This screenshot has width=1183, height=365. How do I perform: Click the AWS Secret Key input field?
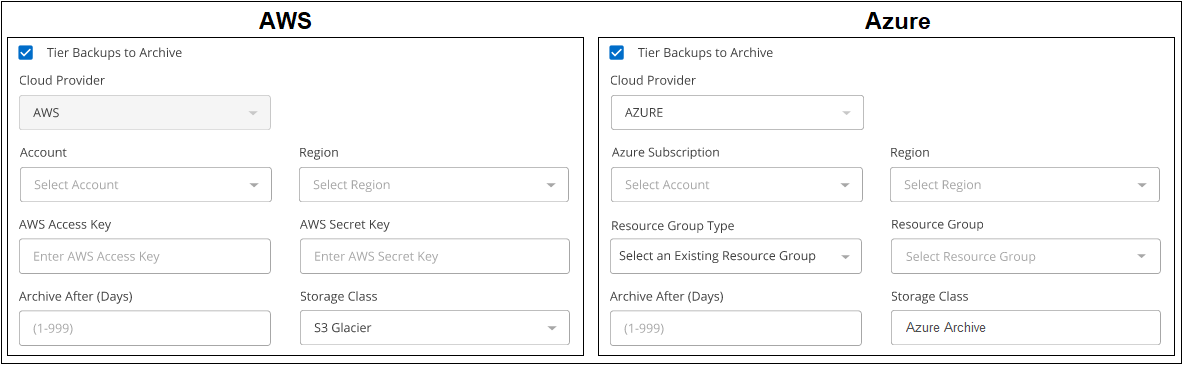pyautogui.click(x=435, y=256)
